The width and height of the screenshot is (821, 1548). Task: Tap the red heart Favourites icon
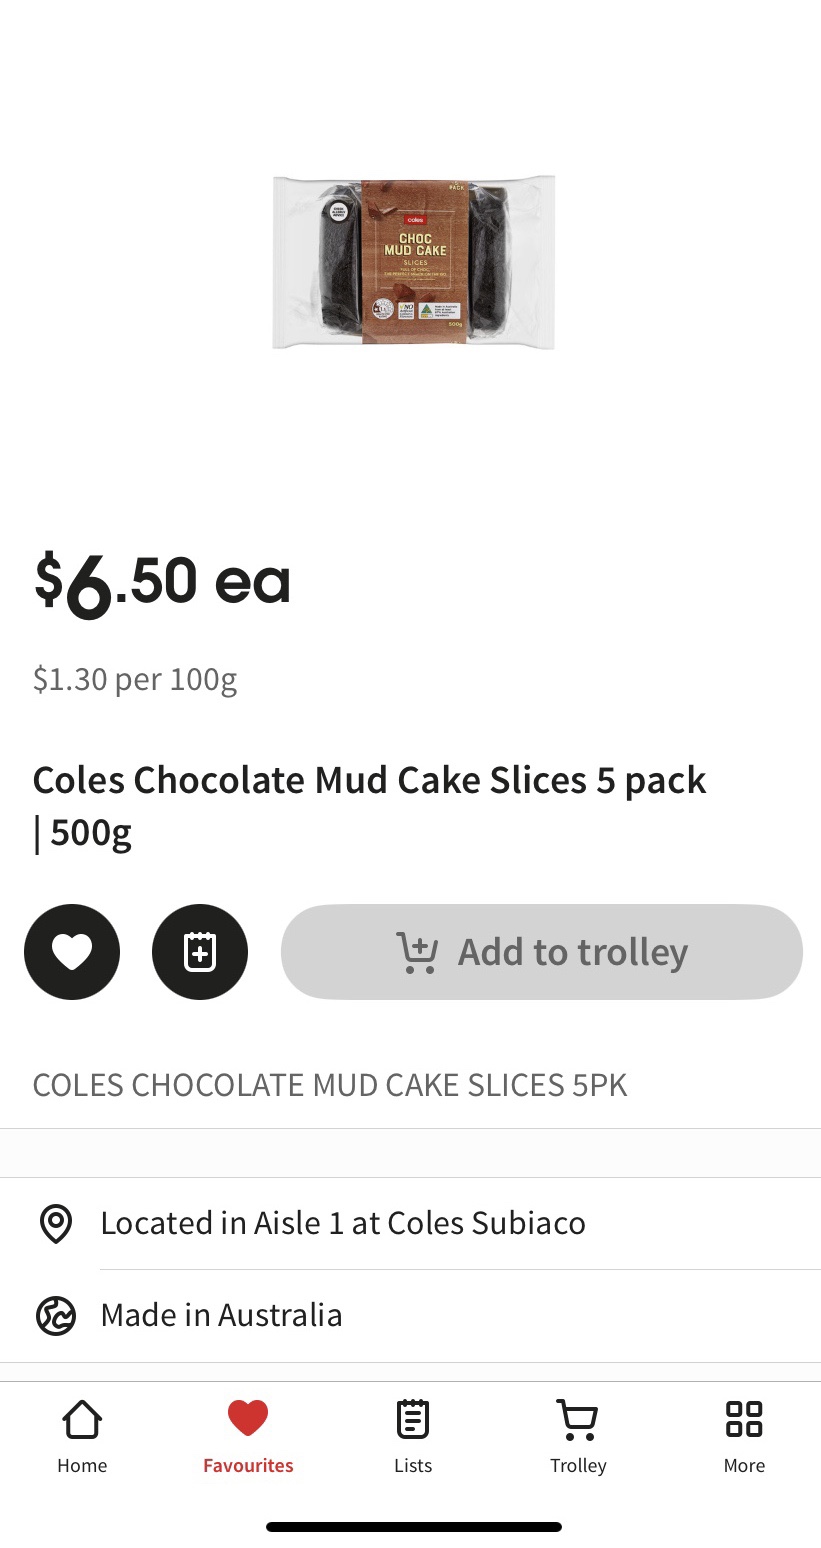click(x=248, y=1419)
